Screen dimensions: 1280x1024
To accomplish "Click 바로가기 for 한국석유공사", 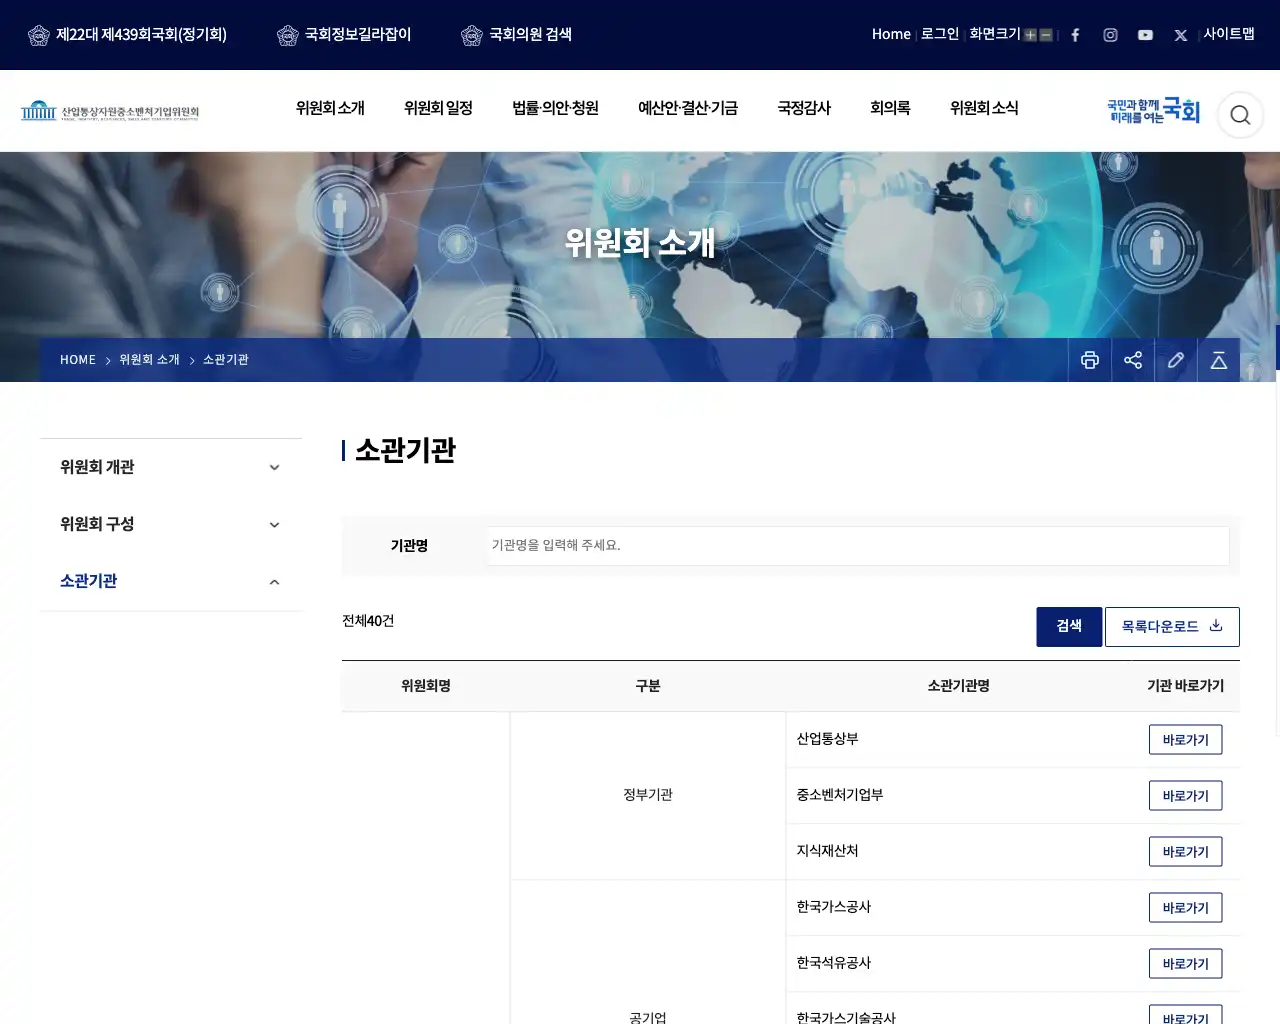I will pos(1185,964).
